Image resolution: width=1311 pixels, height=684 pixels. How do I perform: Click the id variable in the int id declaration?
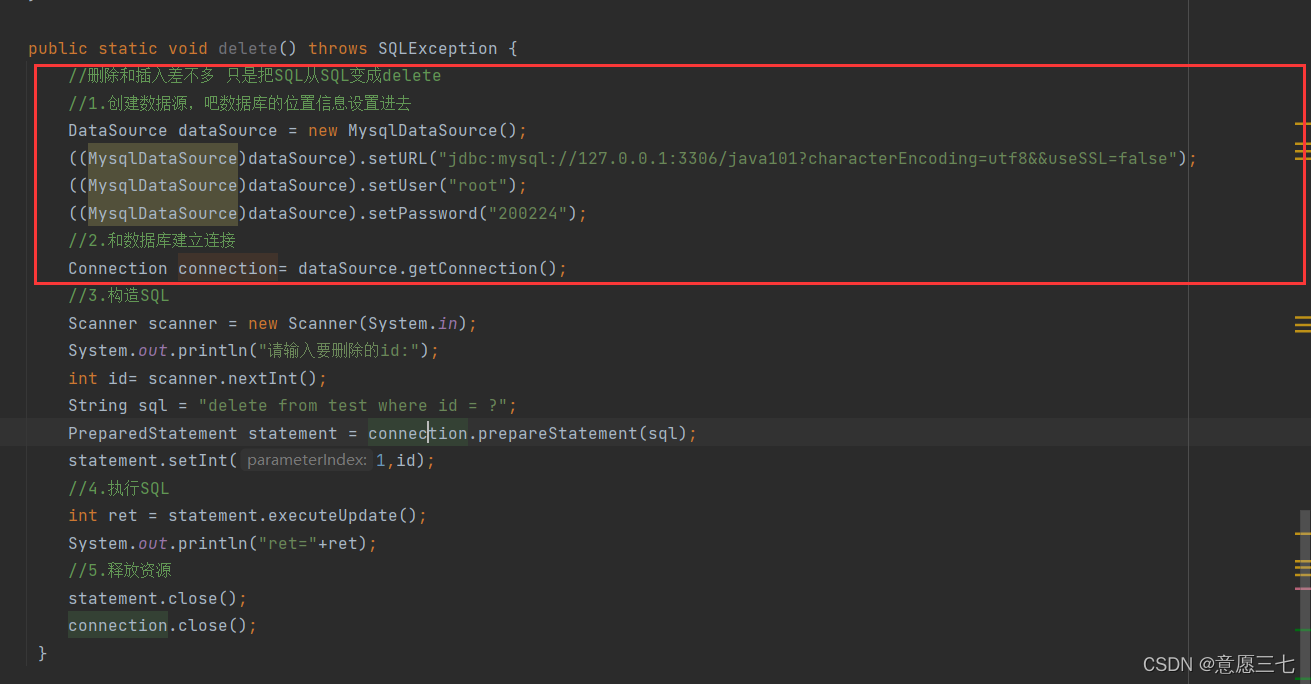(x=117, y=378)
